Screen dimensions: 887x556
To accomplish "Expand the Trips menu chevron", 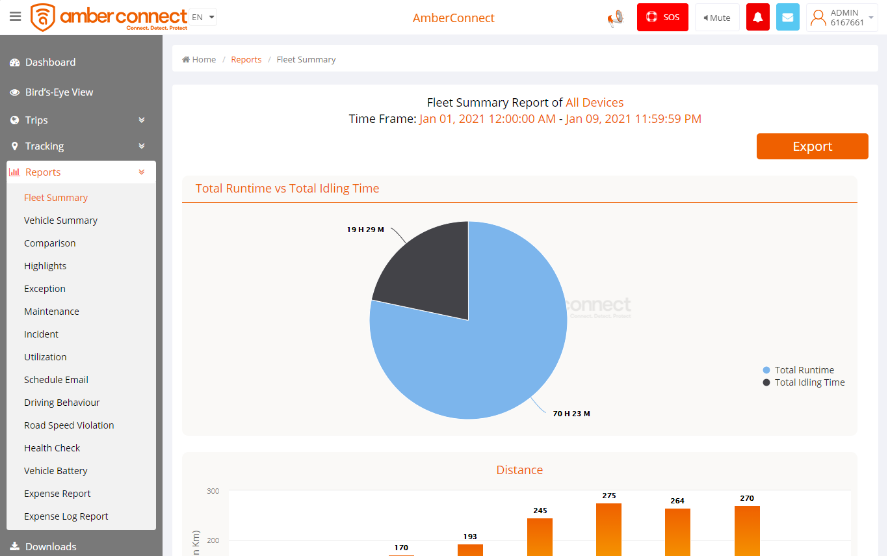I will tap(141, 120).
